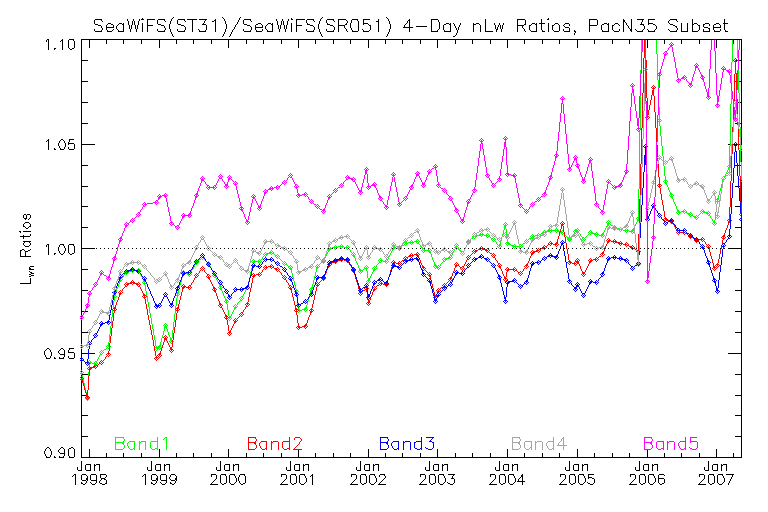
Task: Select the chart title text
Action: point(410,25)
